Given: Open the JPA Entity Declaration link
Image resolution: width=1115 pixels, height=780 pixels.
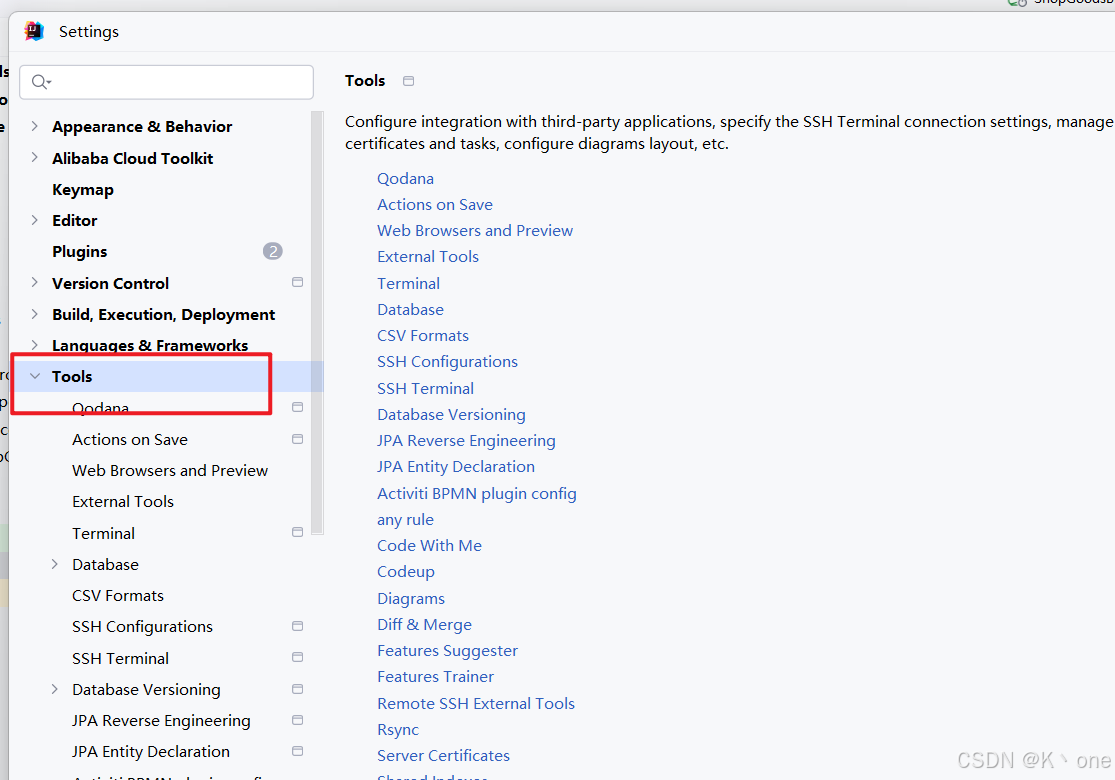Looking at the screenshot, I should point(456,467).
